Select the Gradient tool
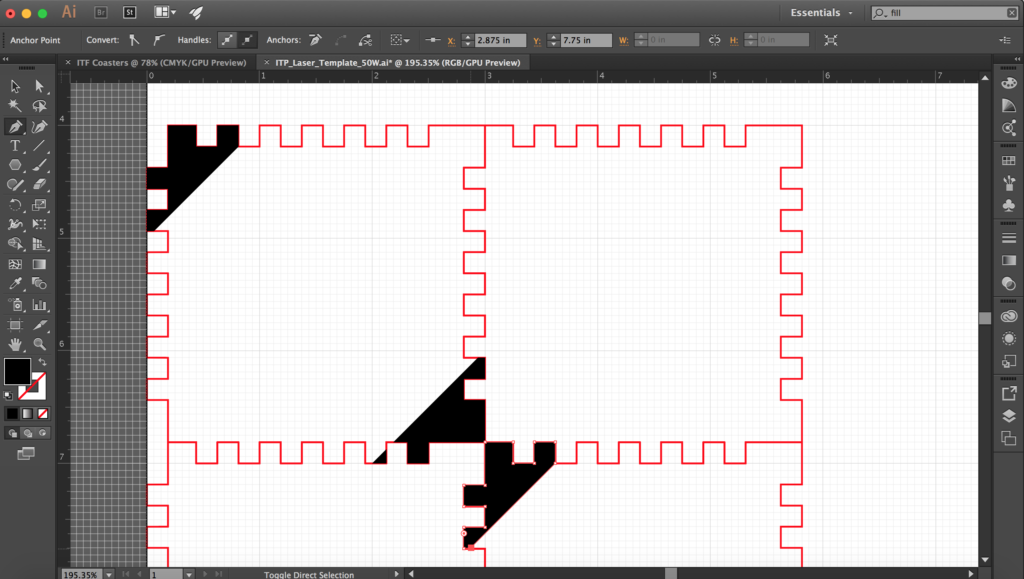The image size is (1024, 579). [39, 264]
